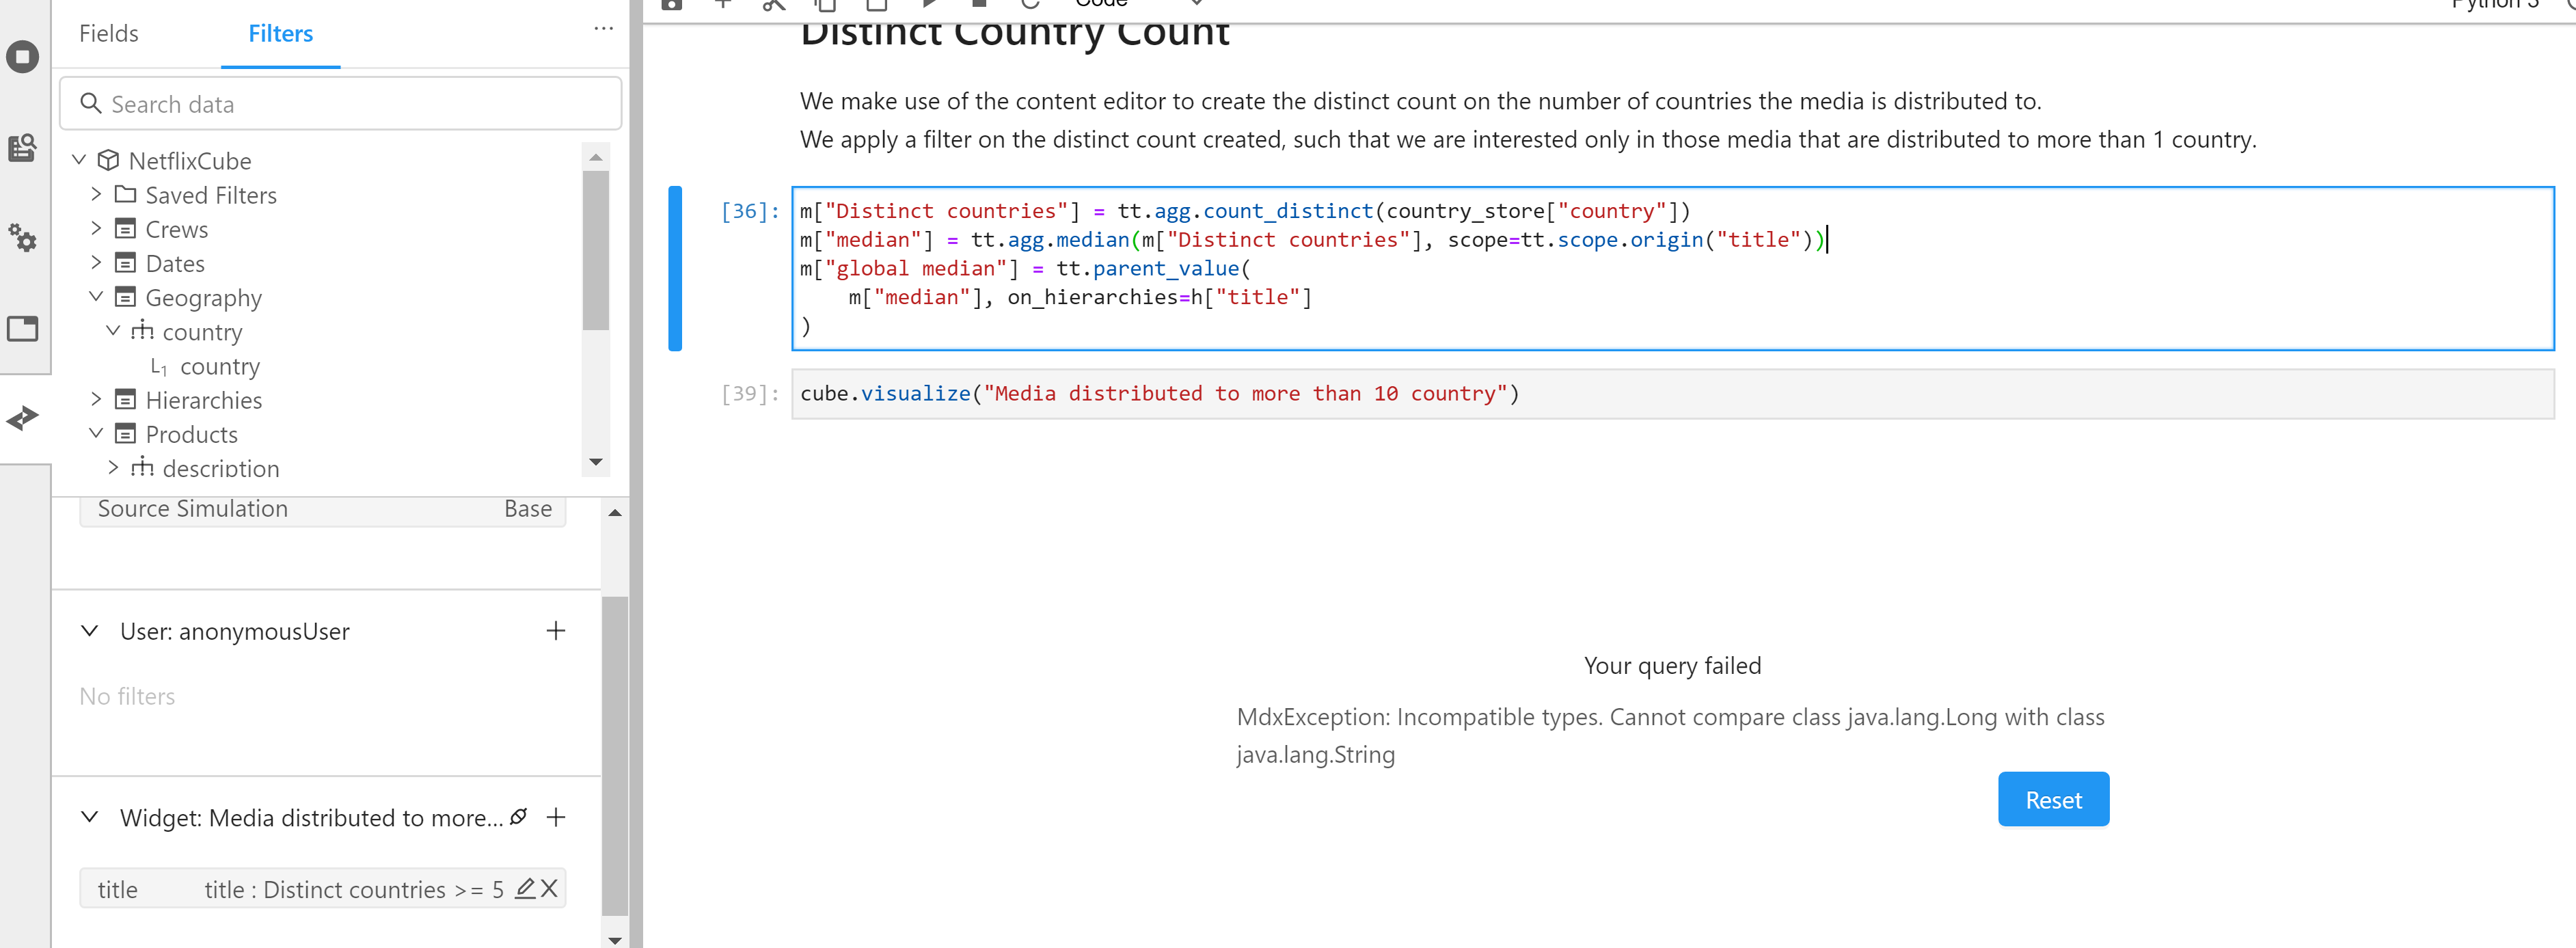Viewport: 2576px width, 948px height.
Task: Click the atoti editor sidebar icon
Action: [x=22, y=417]
